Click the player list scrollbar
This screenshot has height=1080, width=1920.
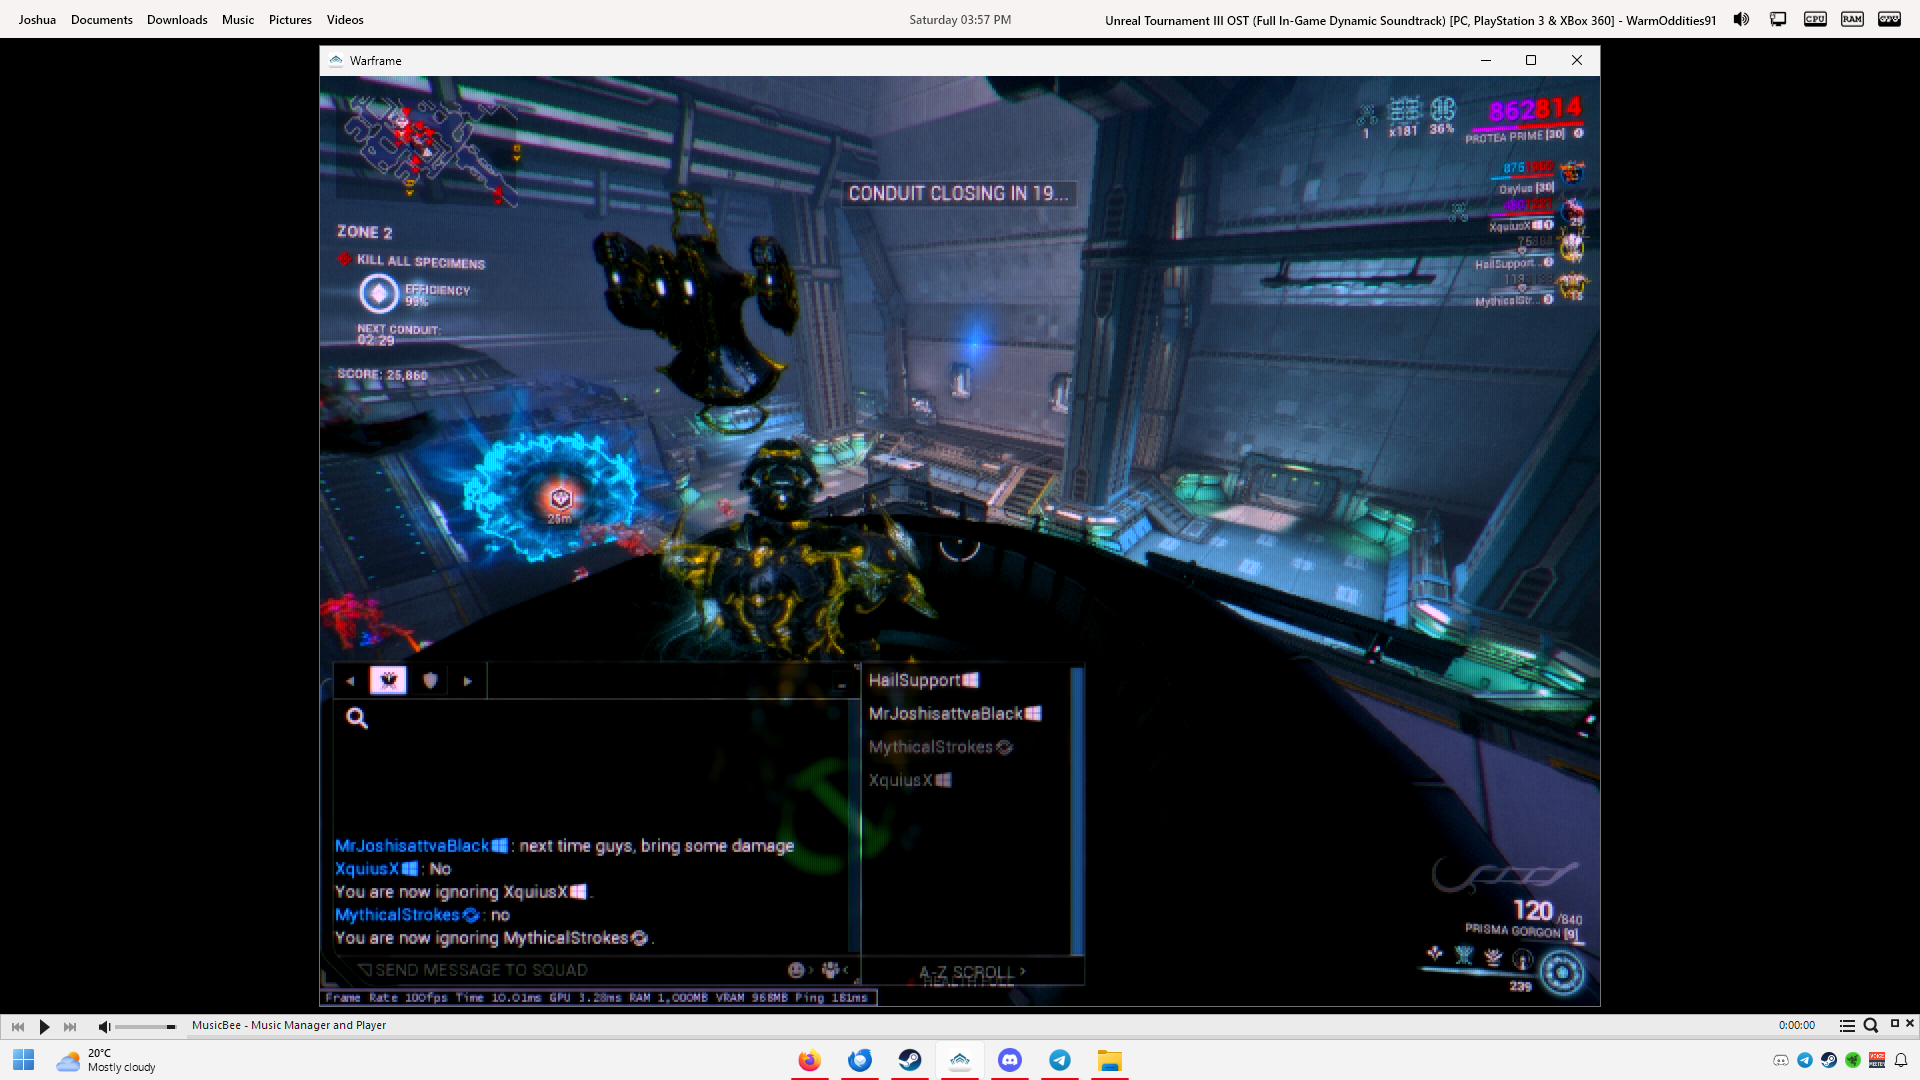click(1077, 811)
